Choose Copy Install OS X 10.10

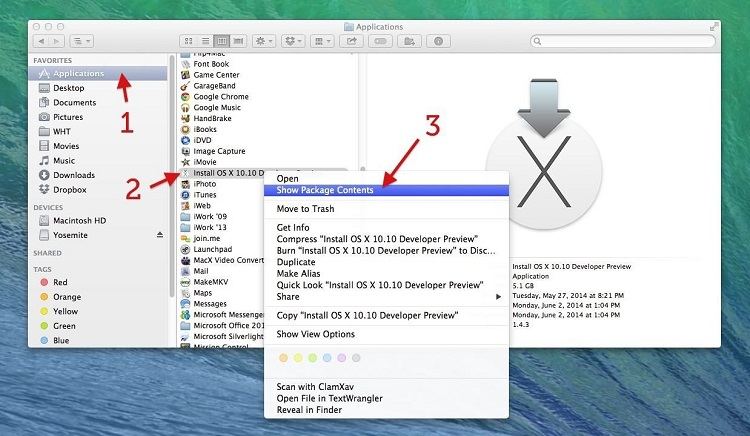(x=386, y=316)
